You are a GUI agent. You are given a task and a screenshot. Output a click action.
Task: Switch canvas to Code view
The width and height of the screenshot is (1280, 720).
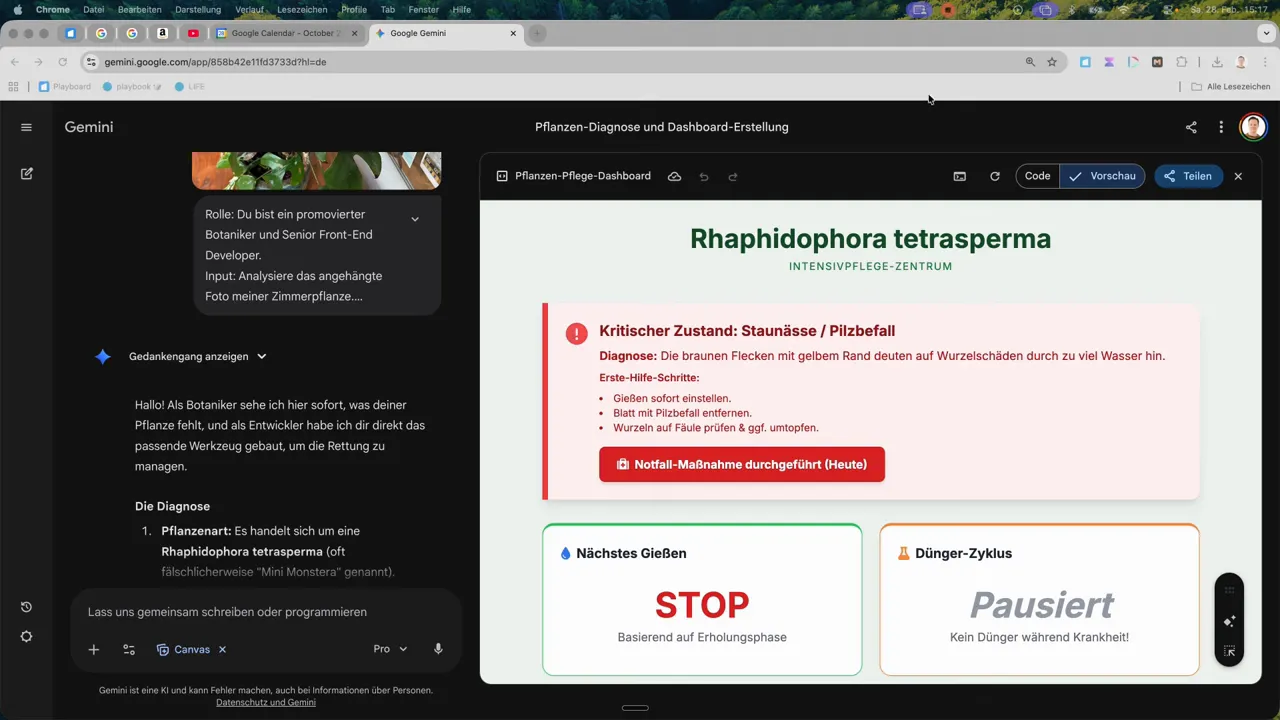point(1038,176)
